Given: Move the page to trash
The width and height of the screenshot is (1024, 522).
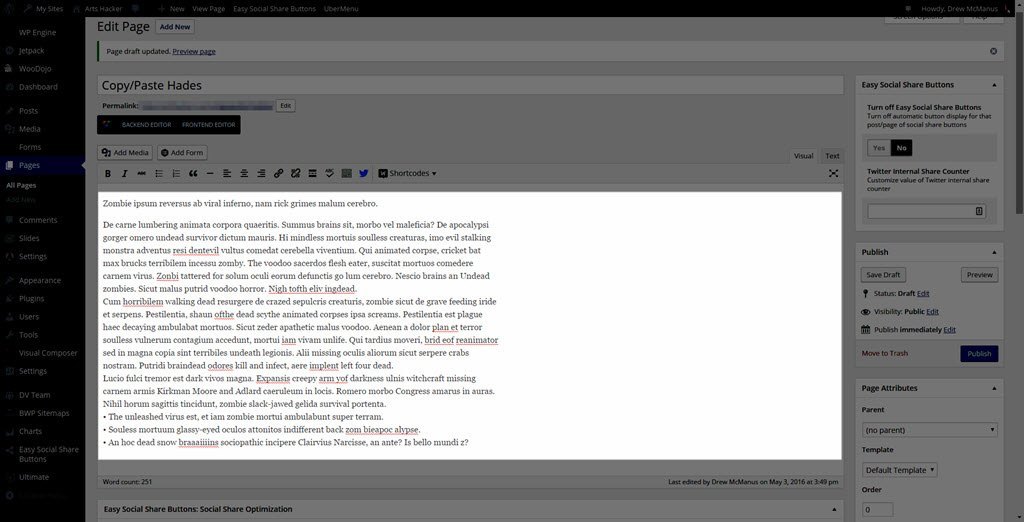Looking at the screenshot, I should click(x=884, y=353).
